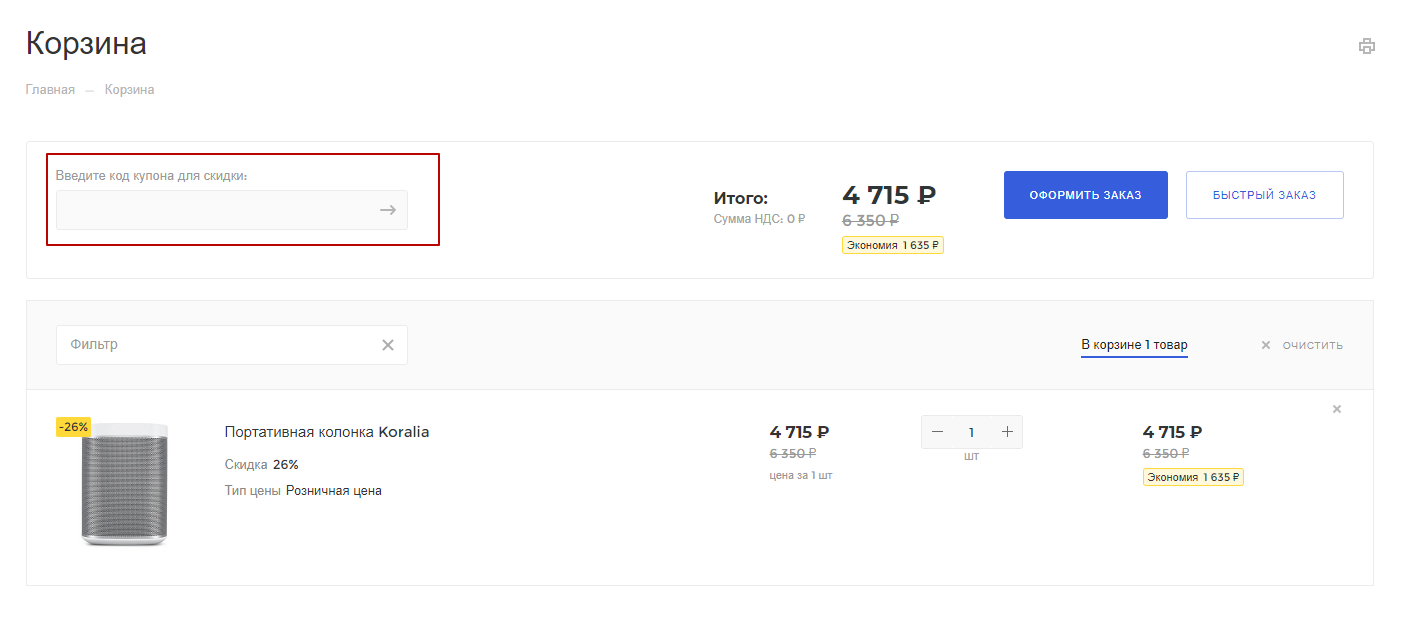Click the coupon code input field
Image resolution: width=1404 pixels, height=632 pixels.
[232, 210]
